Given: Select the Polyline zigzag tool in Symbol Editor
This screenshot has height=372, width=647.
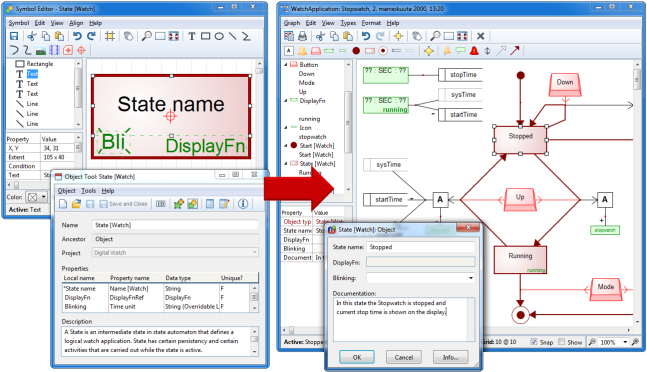Looking at the screenshot, I should tap(246, 36).
